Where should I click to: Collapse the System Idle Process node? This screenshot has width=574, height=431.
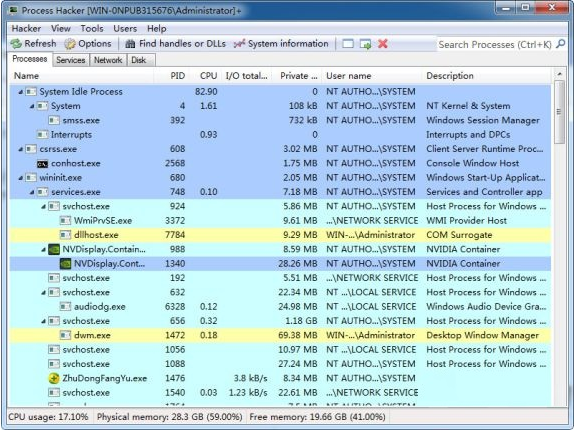(20, 92)
